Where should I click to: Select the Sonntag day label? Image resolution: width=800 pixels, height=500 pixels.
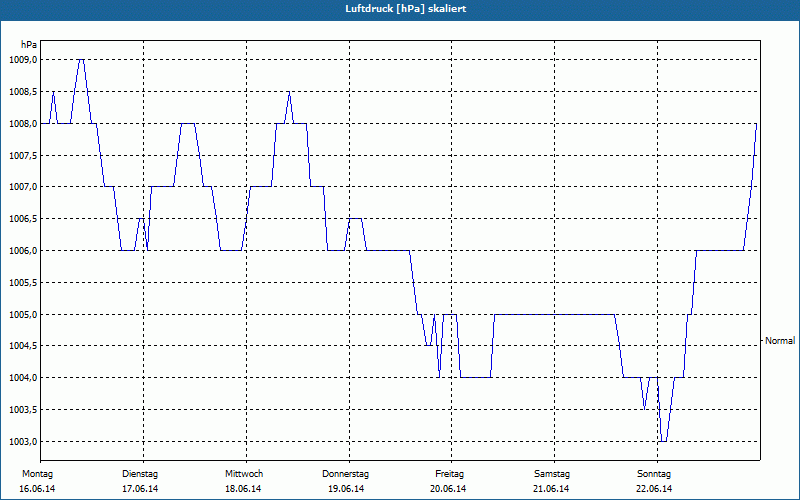[654, 474]
